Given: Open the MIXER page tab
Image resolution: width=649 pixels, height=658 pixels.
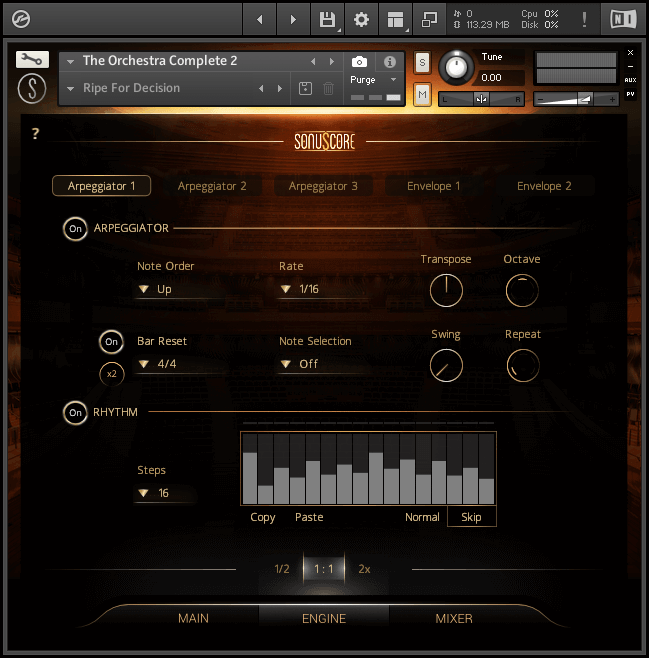Looking at the screenshot, I should tap(454, 618).
